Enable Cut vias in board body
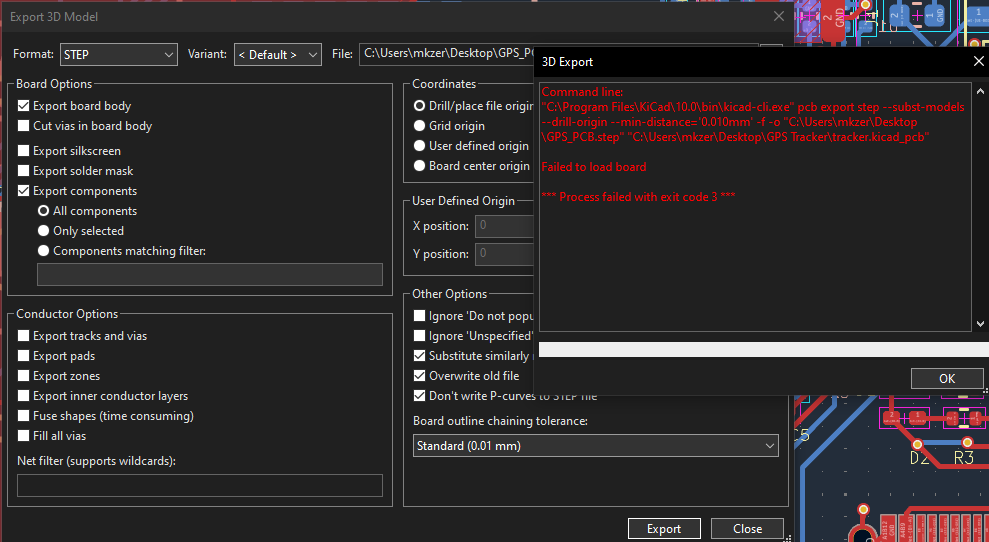989x542 pixels. coord(23,126)
